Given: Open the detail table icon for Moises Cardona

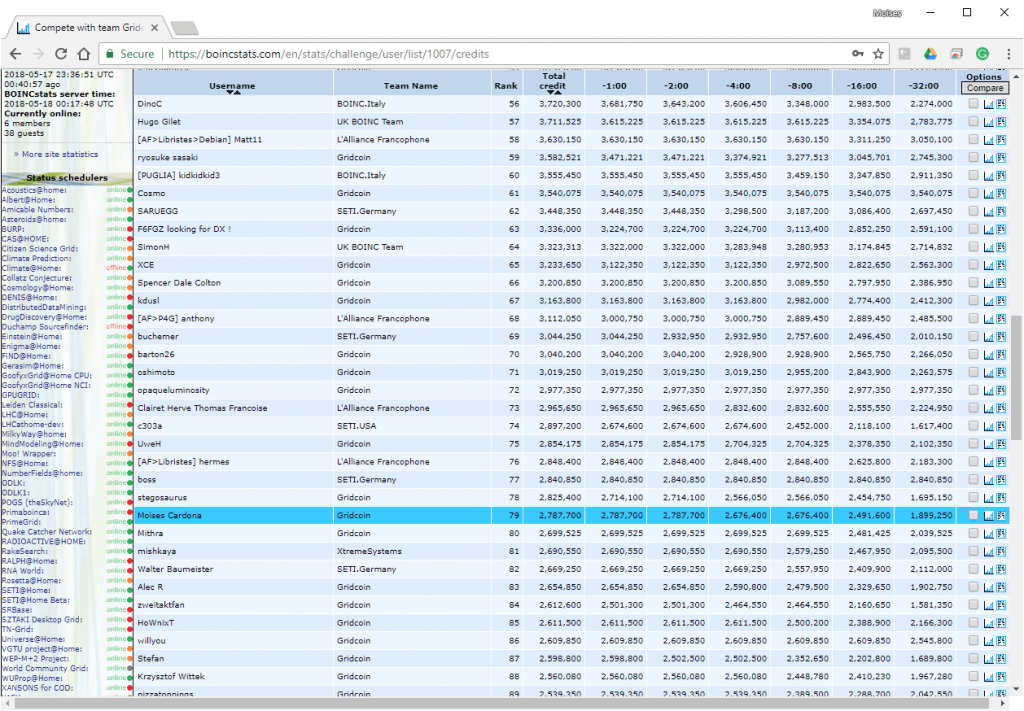Looking at the screenshot, I should tap(1001, 515).
